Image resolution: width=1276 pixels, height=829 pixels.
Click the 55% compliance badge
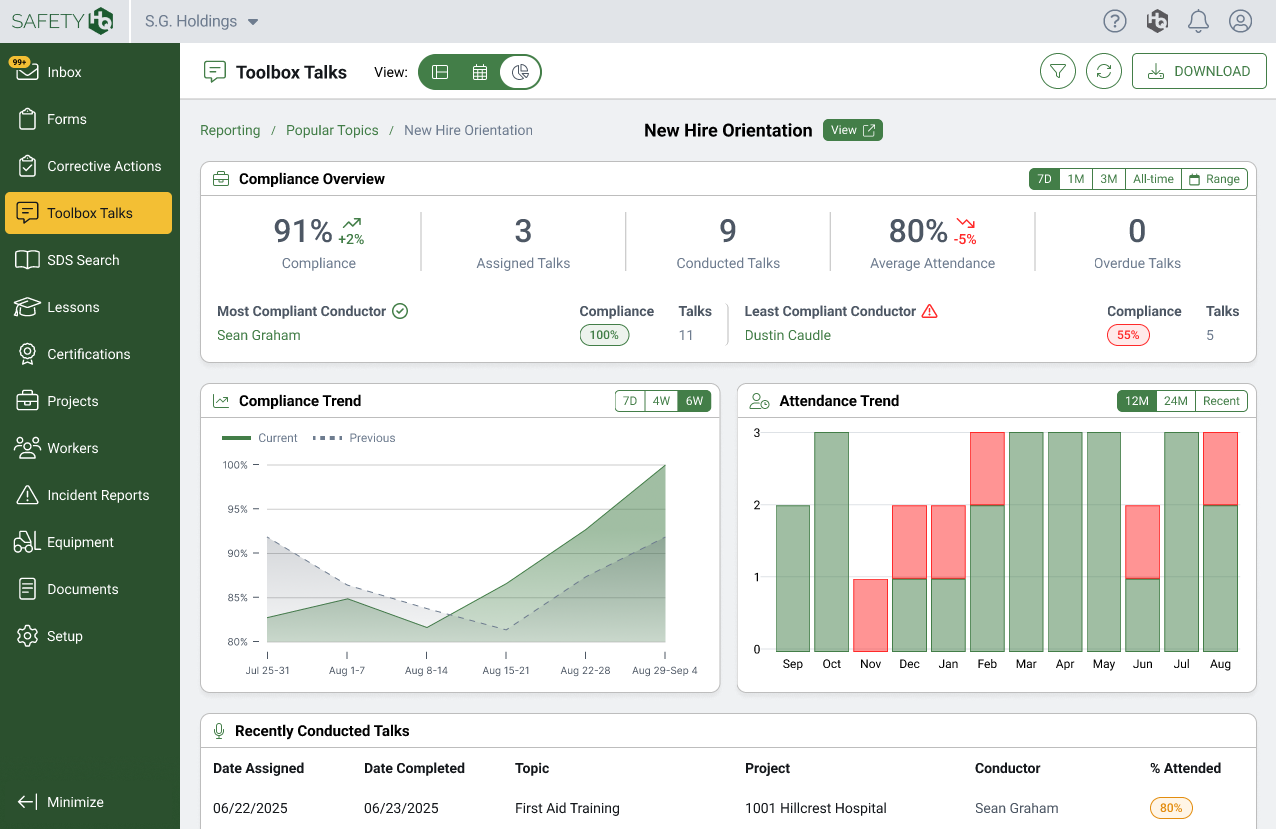[1128, 335]
